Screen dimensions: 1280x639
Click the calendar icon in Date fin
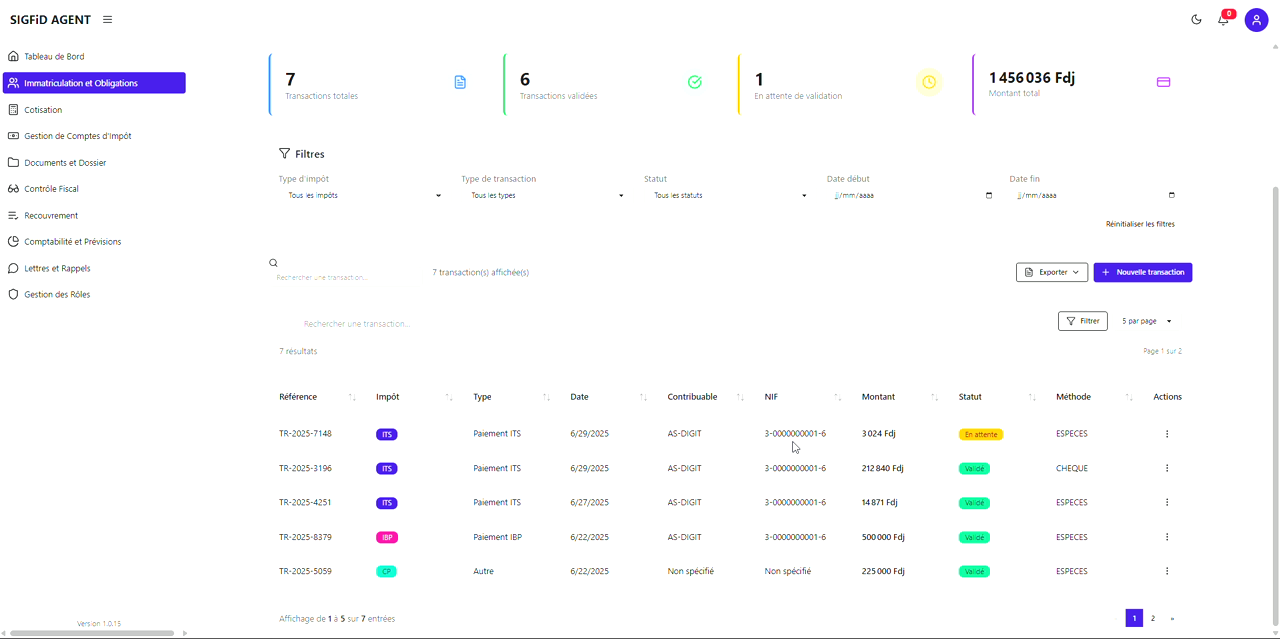1172,196
